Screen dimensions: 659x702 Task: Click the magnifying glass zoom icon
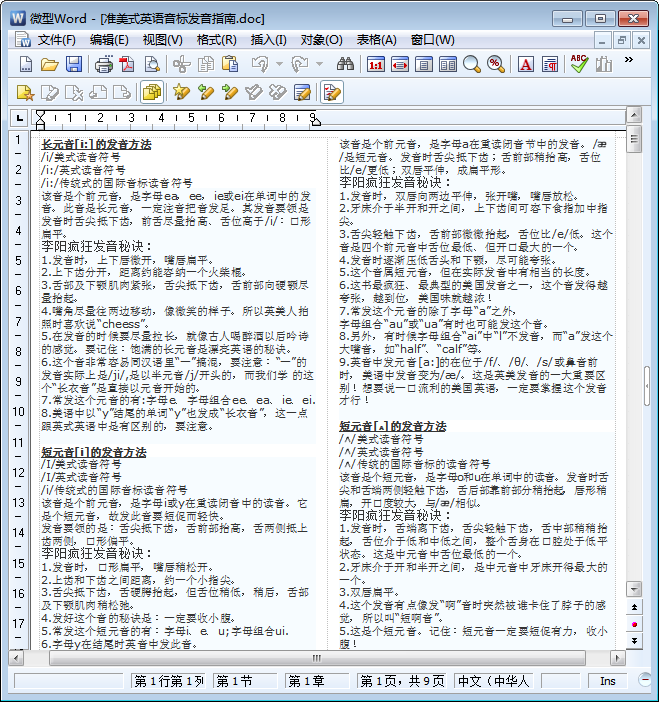(471, 64)
